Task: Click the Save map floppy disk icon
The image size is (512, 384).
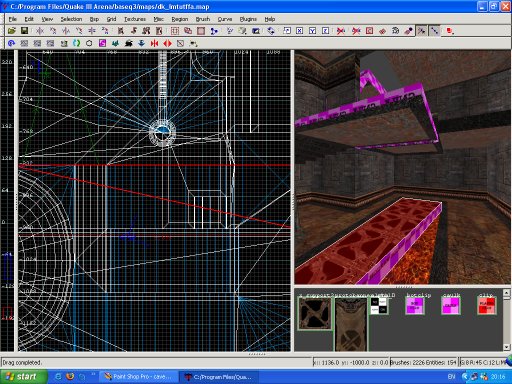Action: click(x=24, y=31)
